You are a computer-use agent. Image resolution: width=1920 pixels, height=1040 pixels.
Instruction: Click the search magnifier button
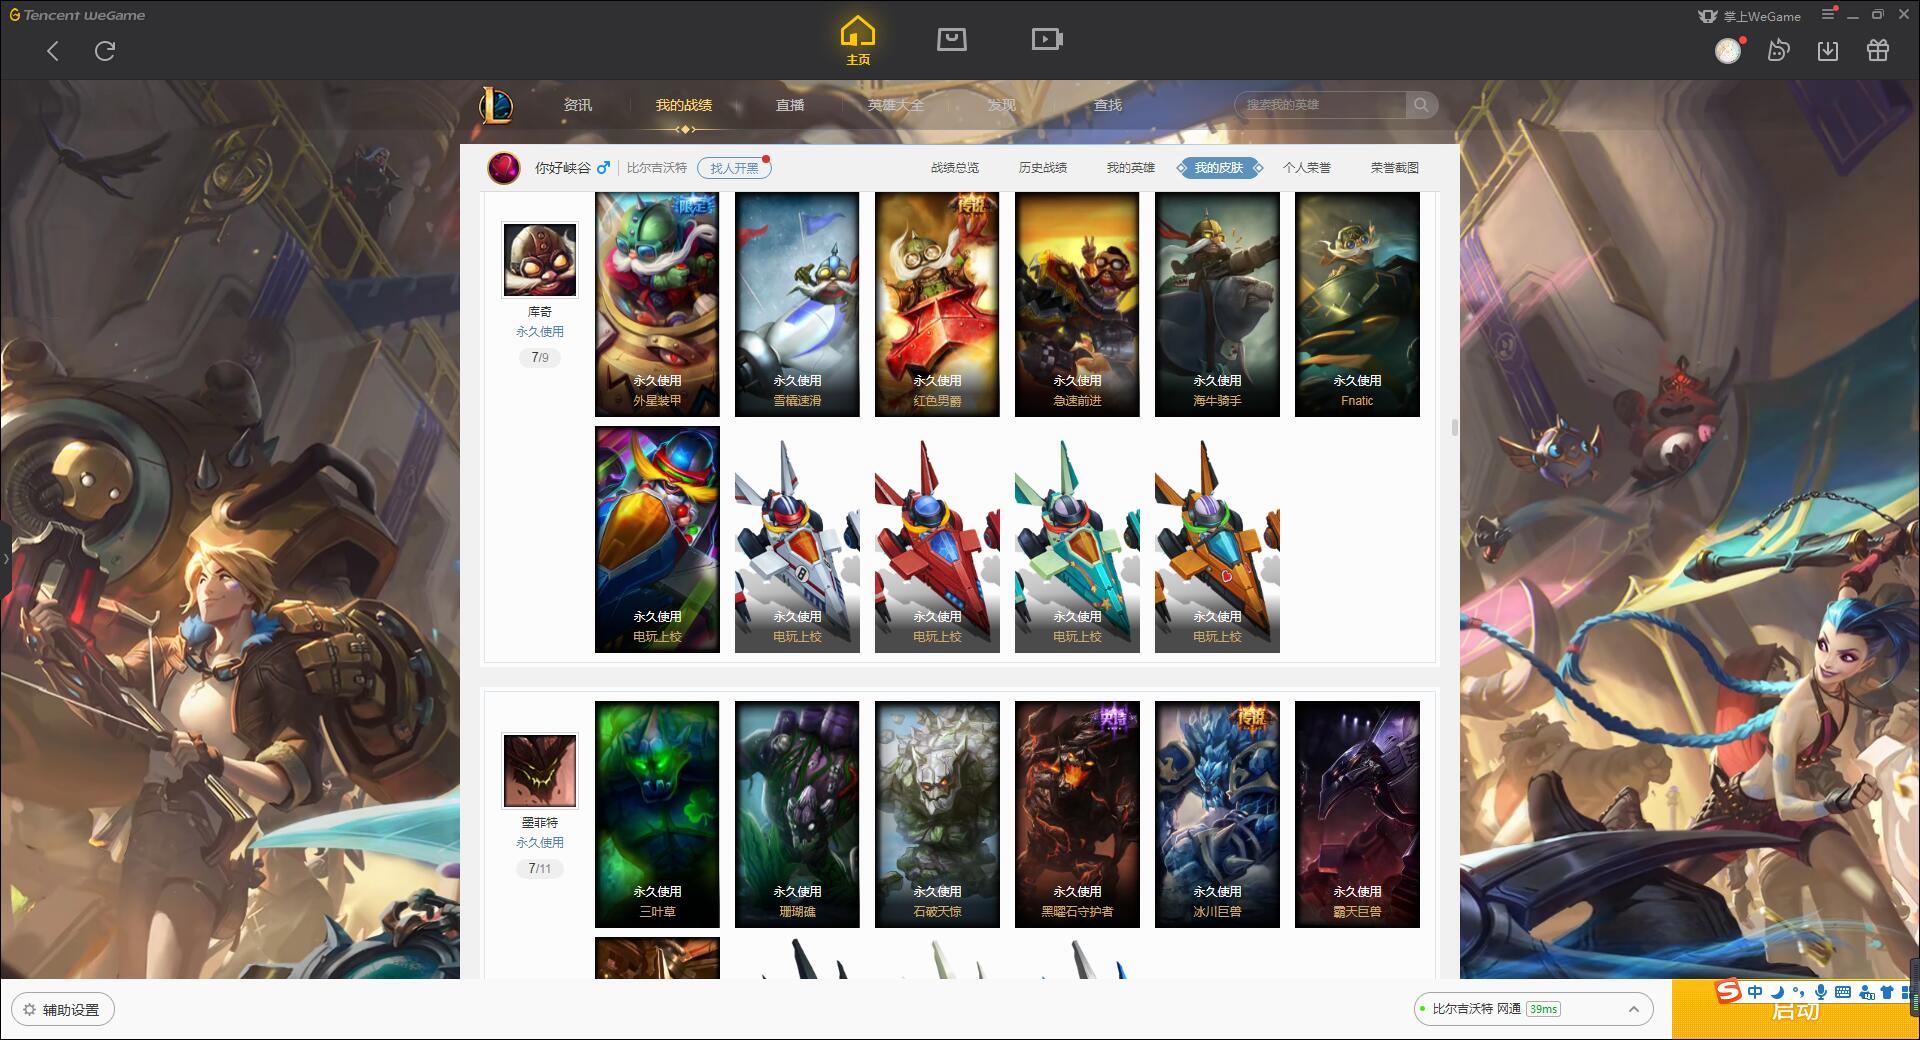click(x=1421, y=105)
